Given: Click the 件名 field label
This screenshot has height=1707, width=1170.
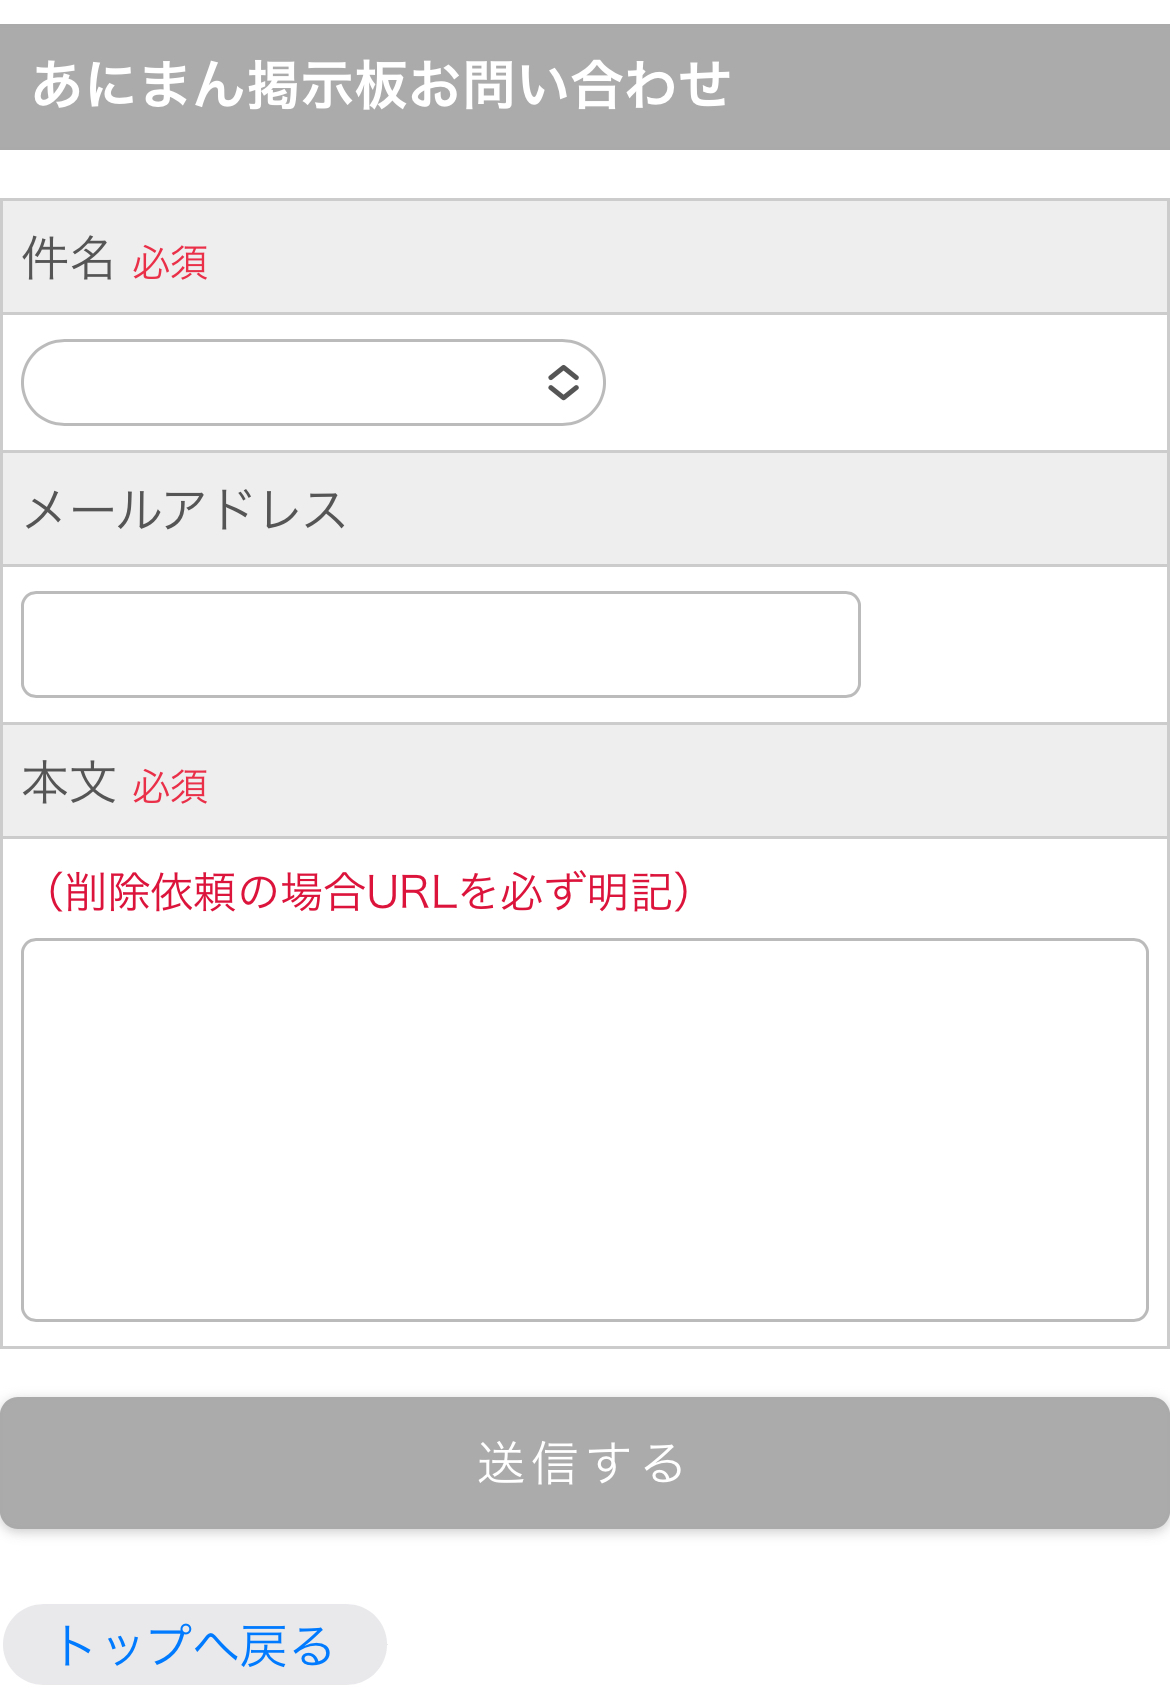Looking at the screenshot, I should tap(68, 258).
